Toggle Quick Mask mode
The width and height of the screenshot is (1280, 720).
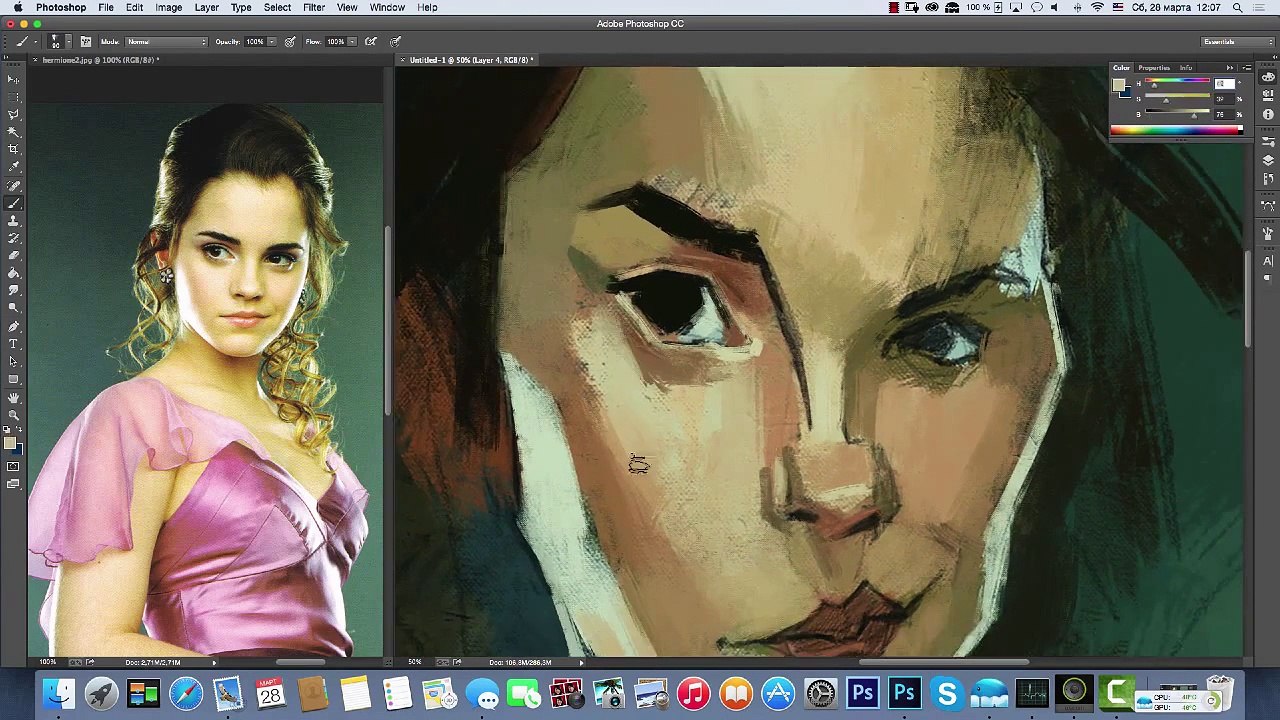13,466
